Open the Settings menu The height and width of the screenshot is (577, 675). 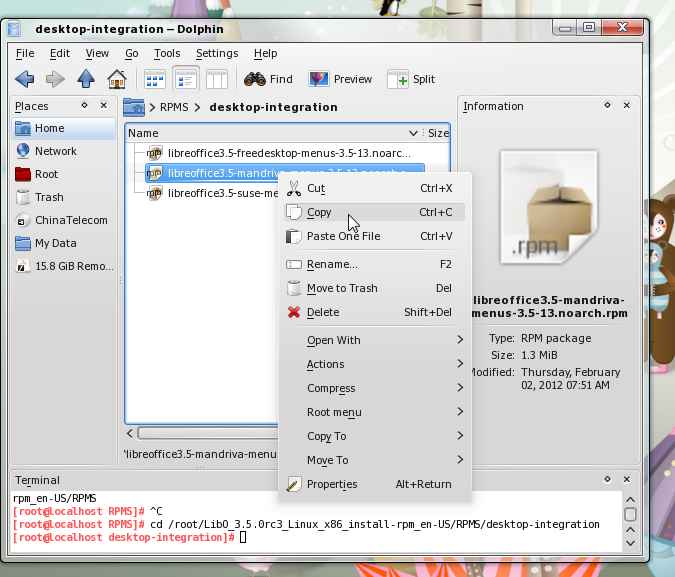[x=217, y=53]
